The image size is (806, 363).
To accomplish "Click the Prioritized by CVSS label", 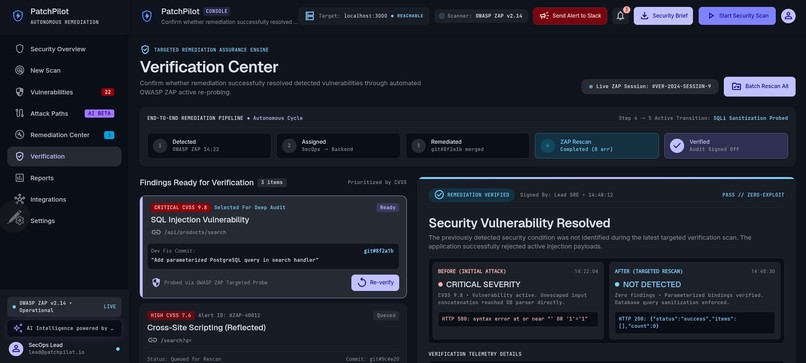I will pos(377,182).
